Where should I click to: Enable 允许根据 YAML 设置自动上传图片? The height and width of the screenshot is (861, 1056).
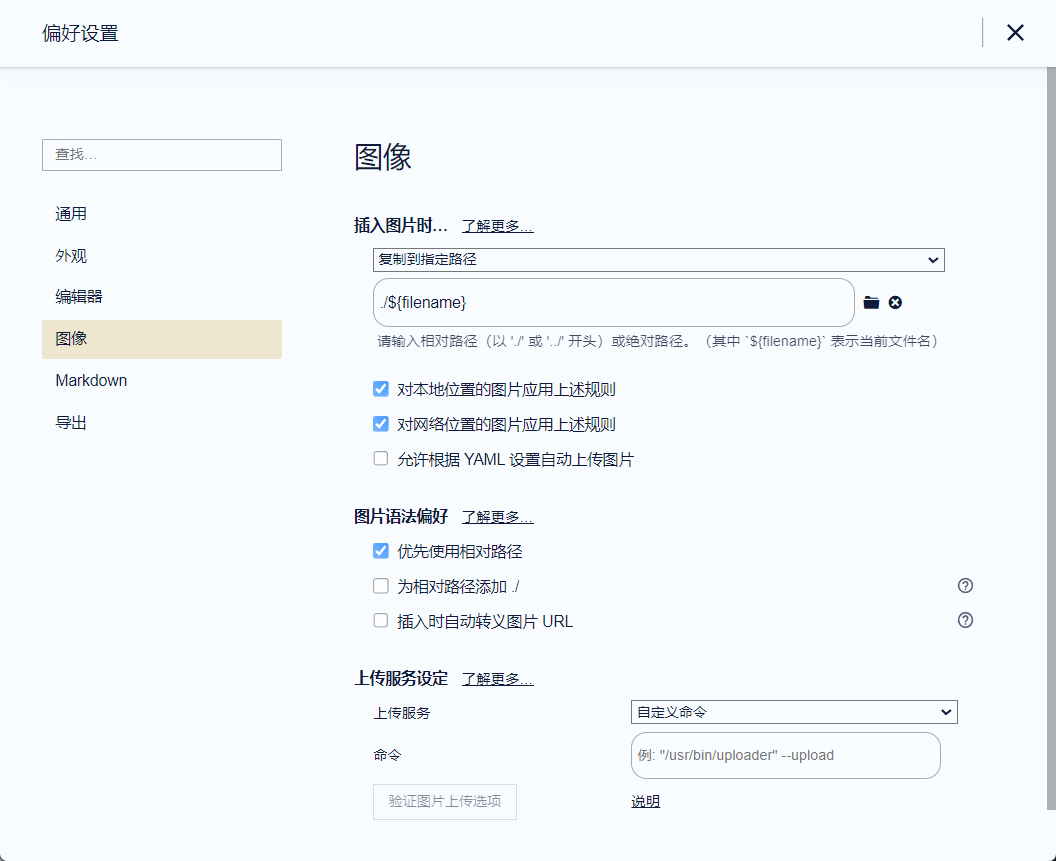tap(381, 459)
